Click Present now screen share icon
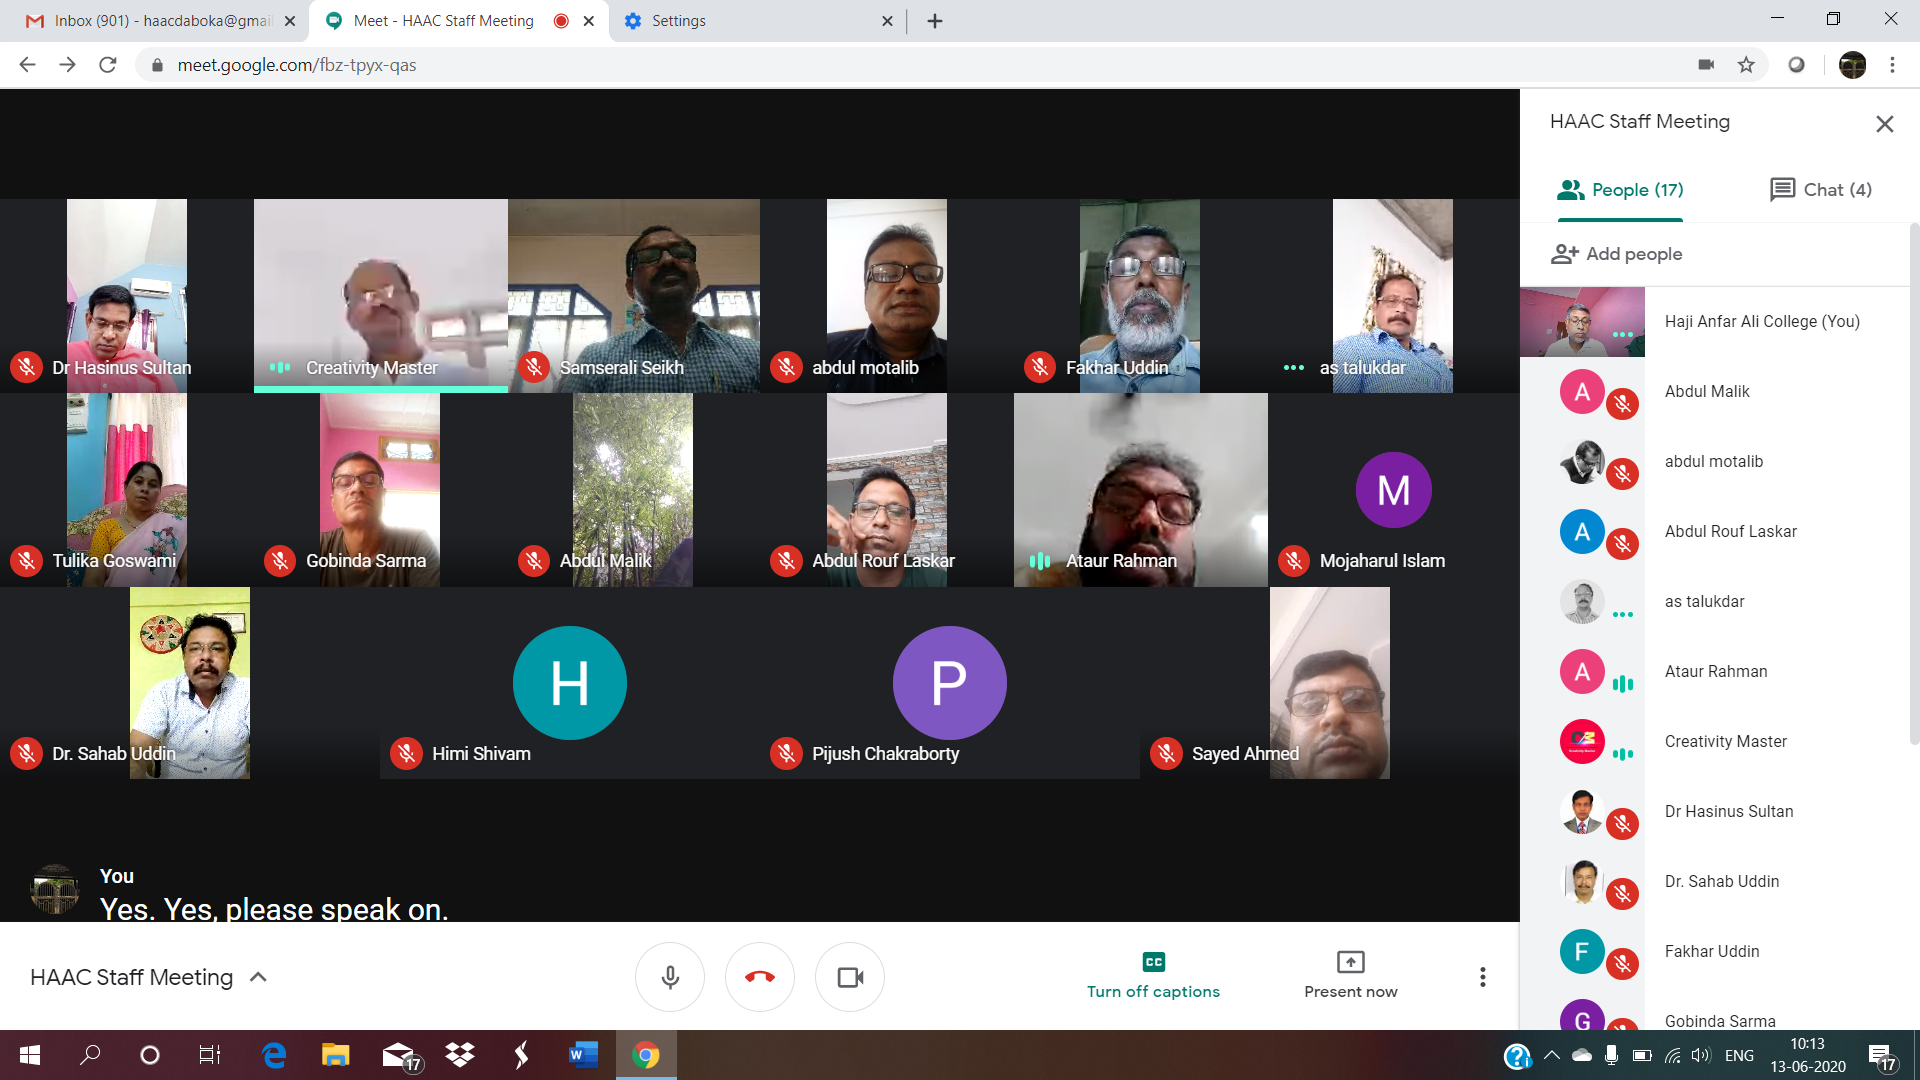This screenshot has width=1920, height=1080. pyautogui.click(x=1350, y=962)
